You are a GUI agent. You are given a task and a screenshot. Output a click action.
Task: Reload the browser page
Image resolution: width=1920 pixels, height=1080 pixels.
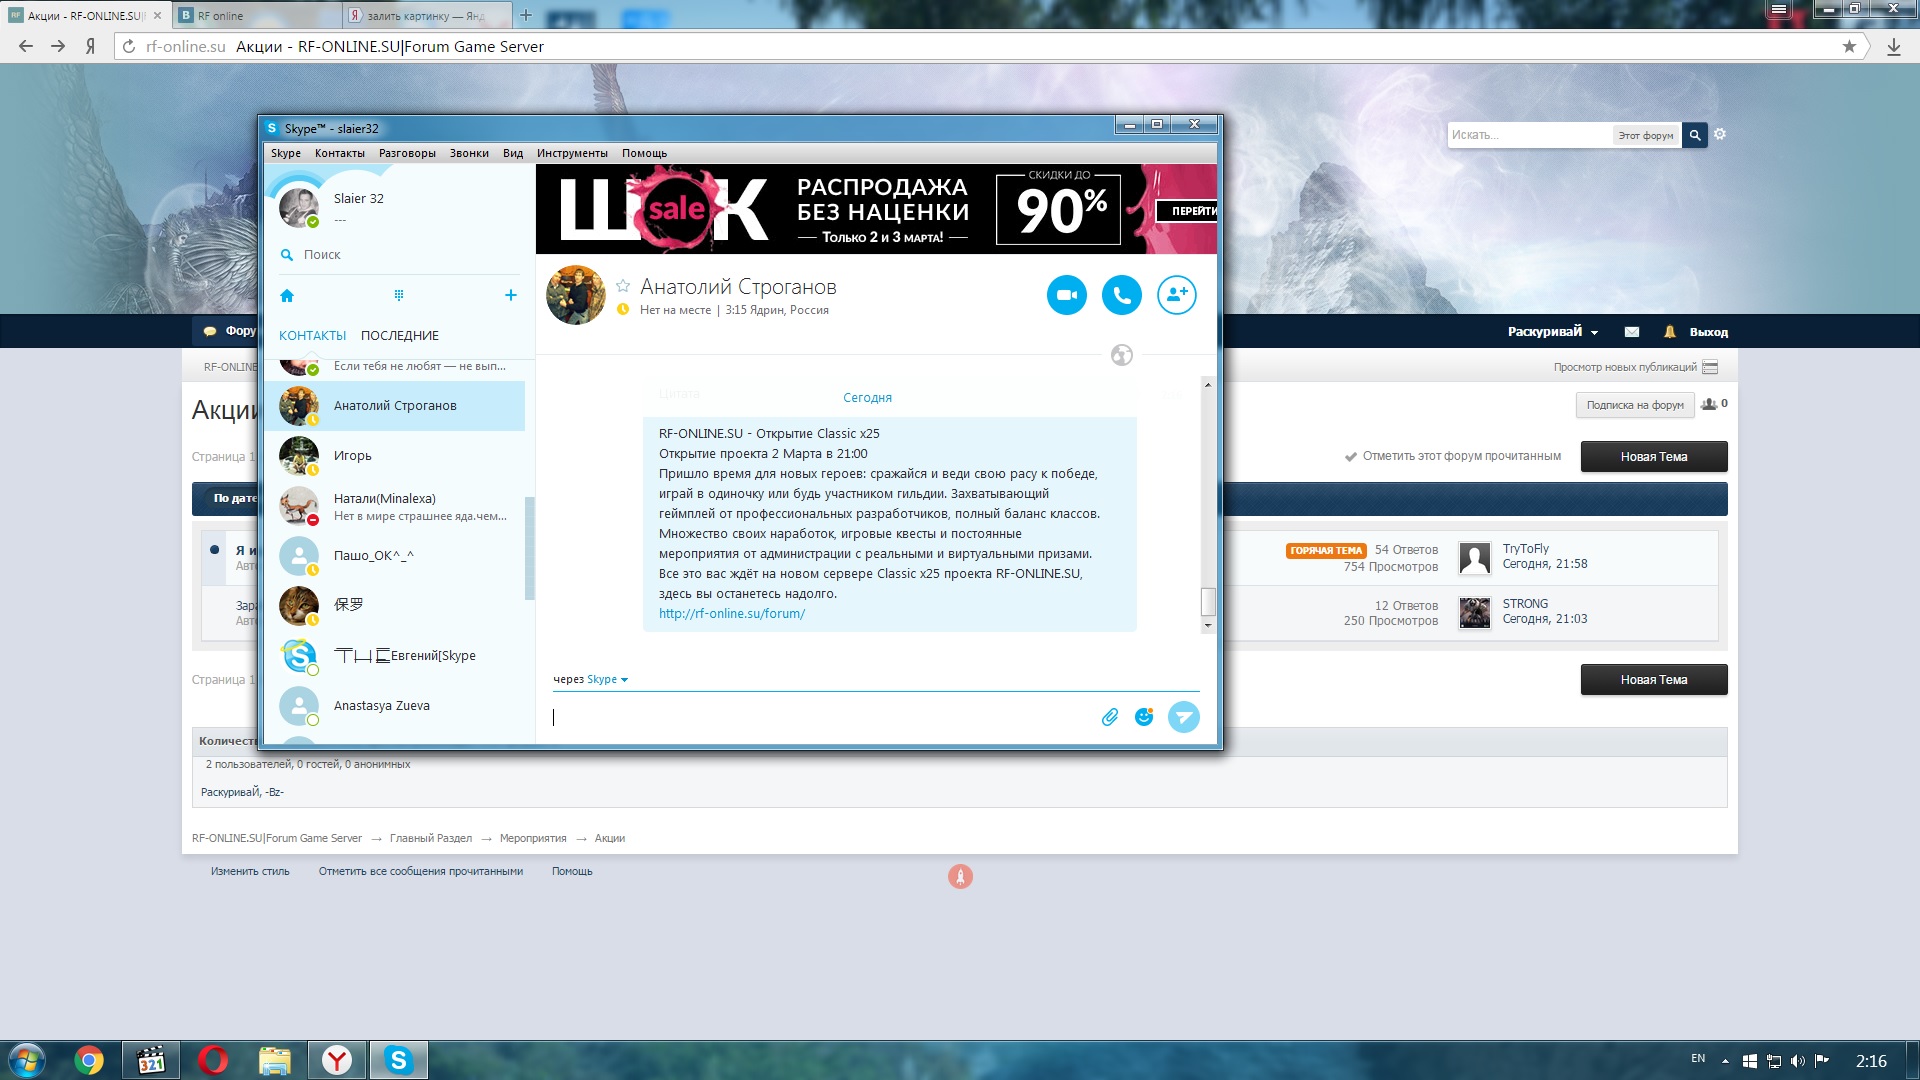click(128, 46)
